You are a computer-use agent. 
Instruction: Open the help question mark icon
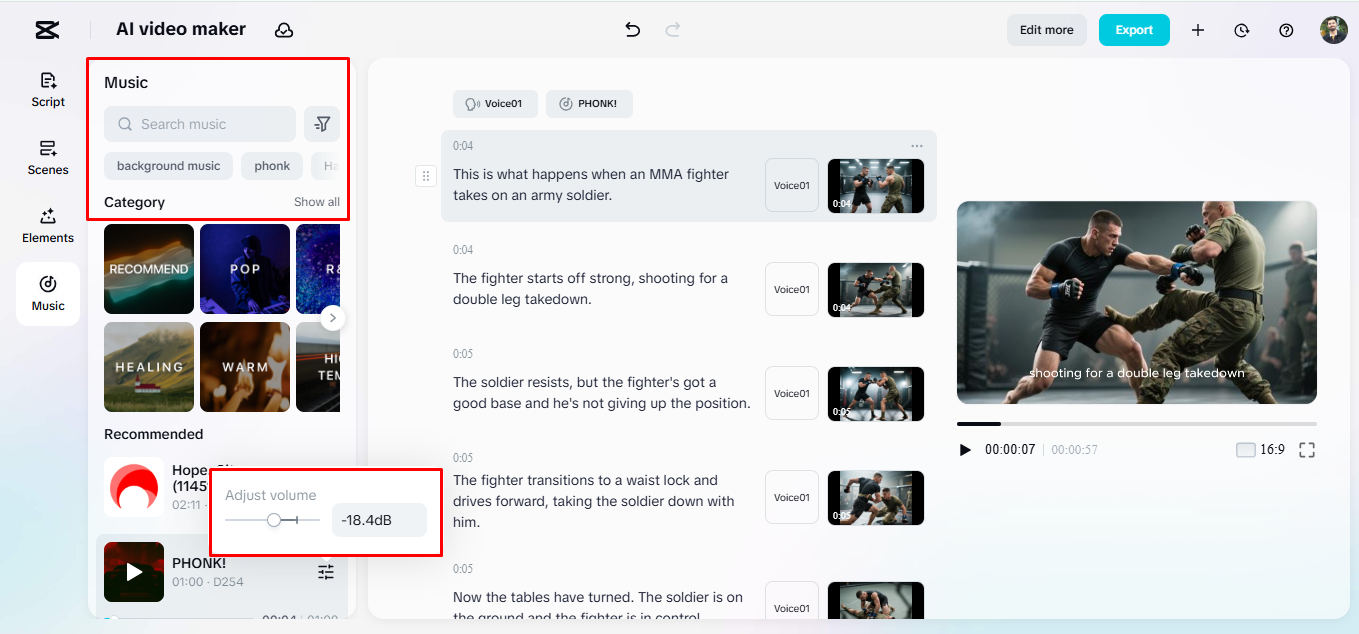coord(1286,30)
